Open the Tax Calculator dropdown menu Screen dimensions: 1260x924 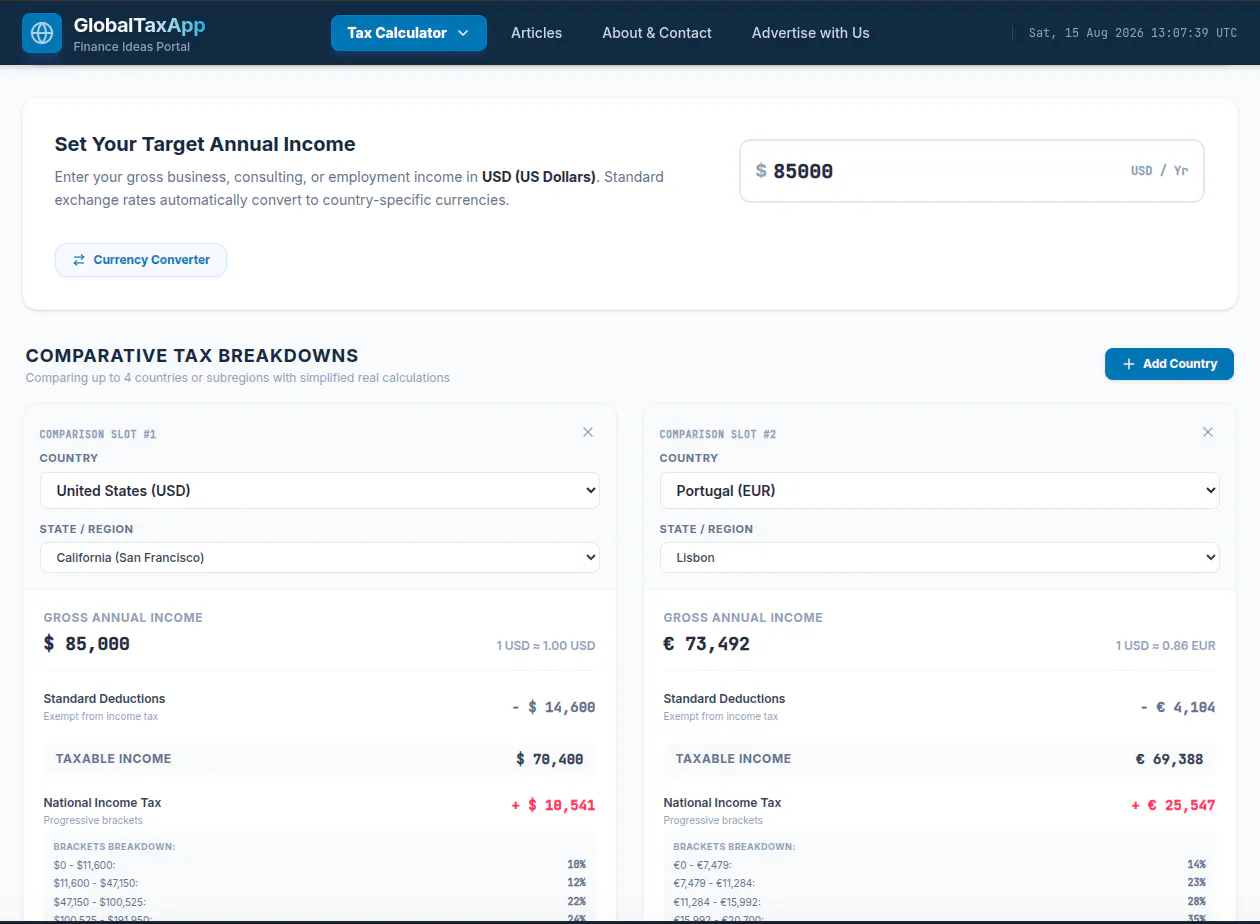[x=409, y=33]
